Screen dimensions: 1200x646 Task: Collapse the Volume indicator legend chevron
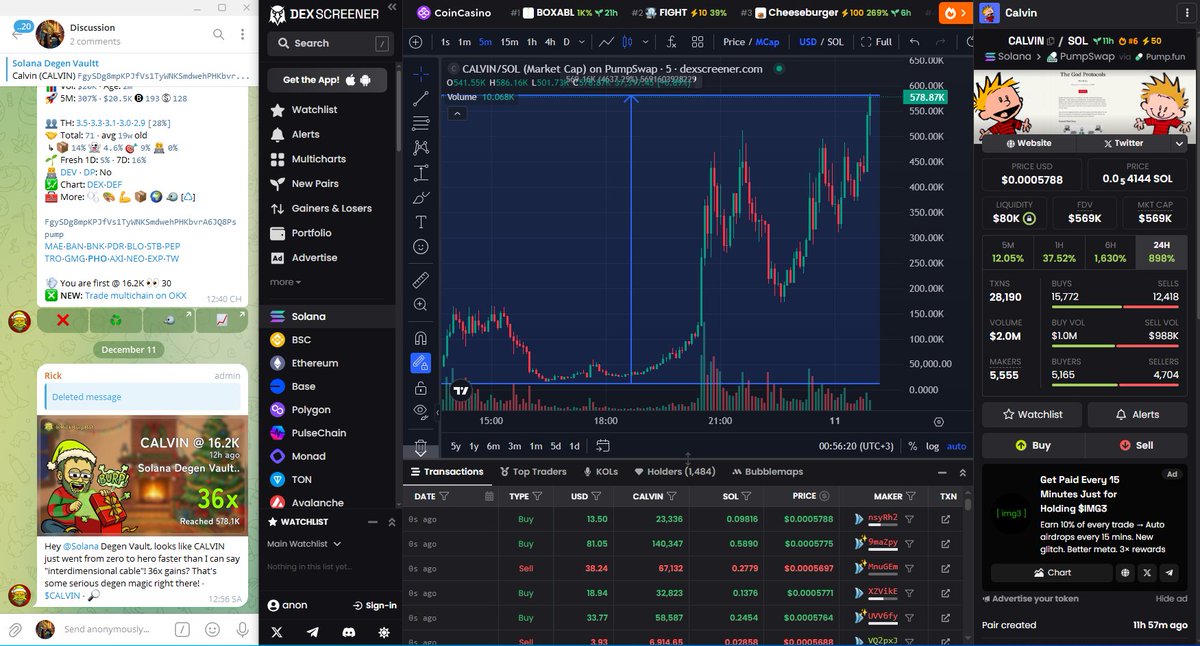tap(456, 113)
